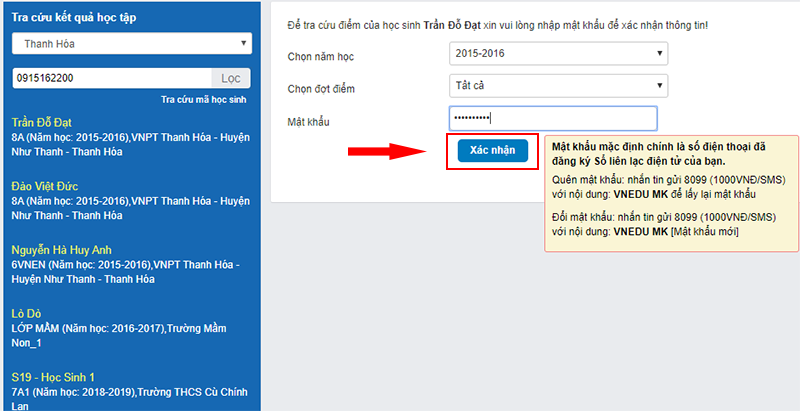Open the Thanh Hóa province dropdown

131,43
